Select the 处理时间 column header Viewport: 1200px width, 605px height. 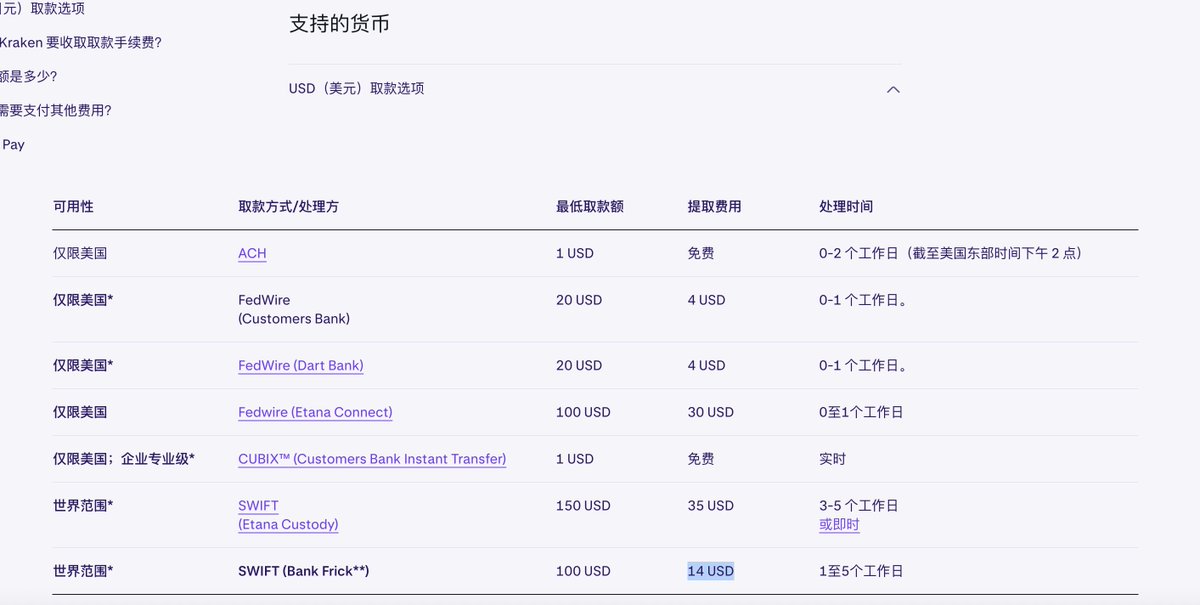point(846,206)
